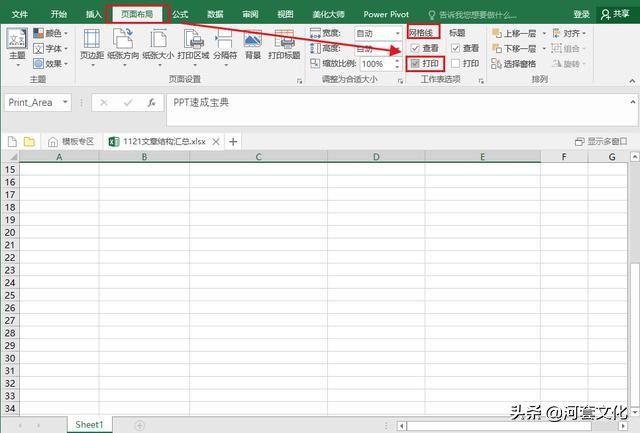
Task: Switch to the 视图 tab
Action: (285, 14)
